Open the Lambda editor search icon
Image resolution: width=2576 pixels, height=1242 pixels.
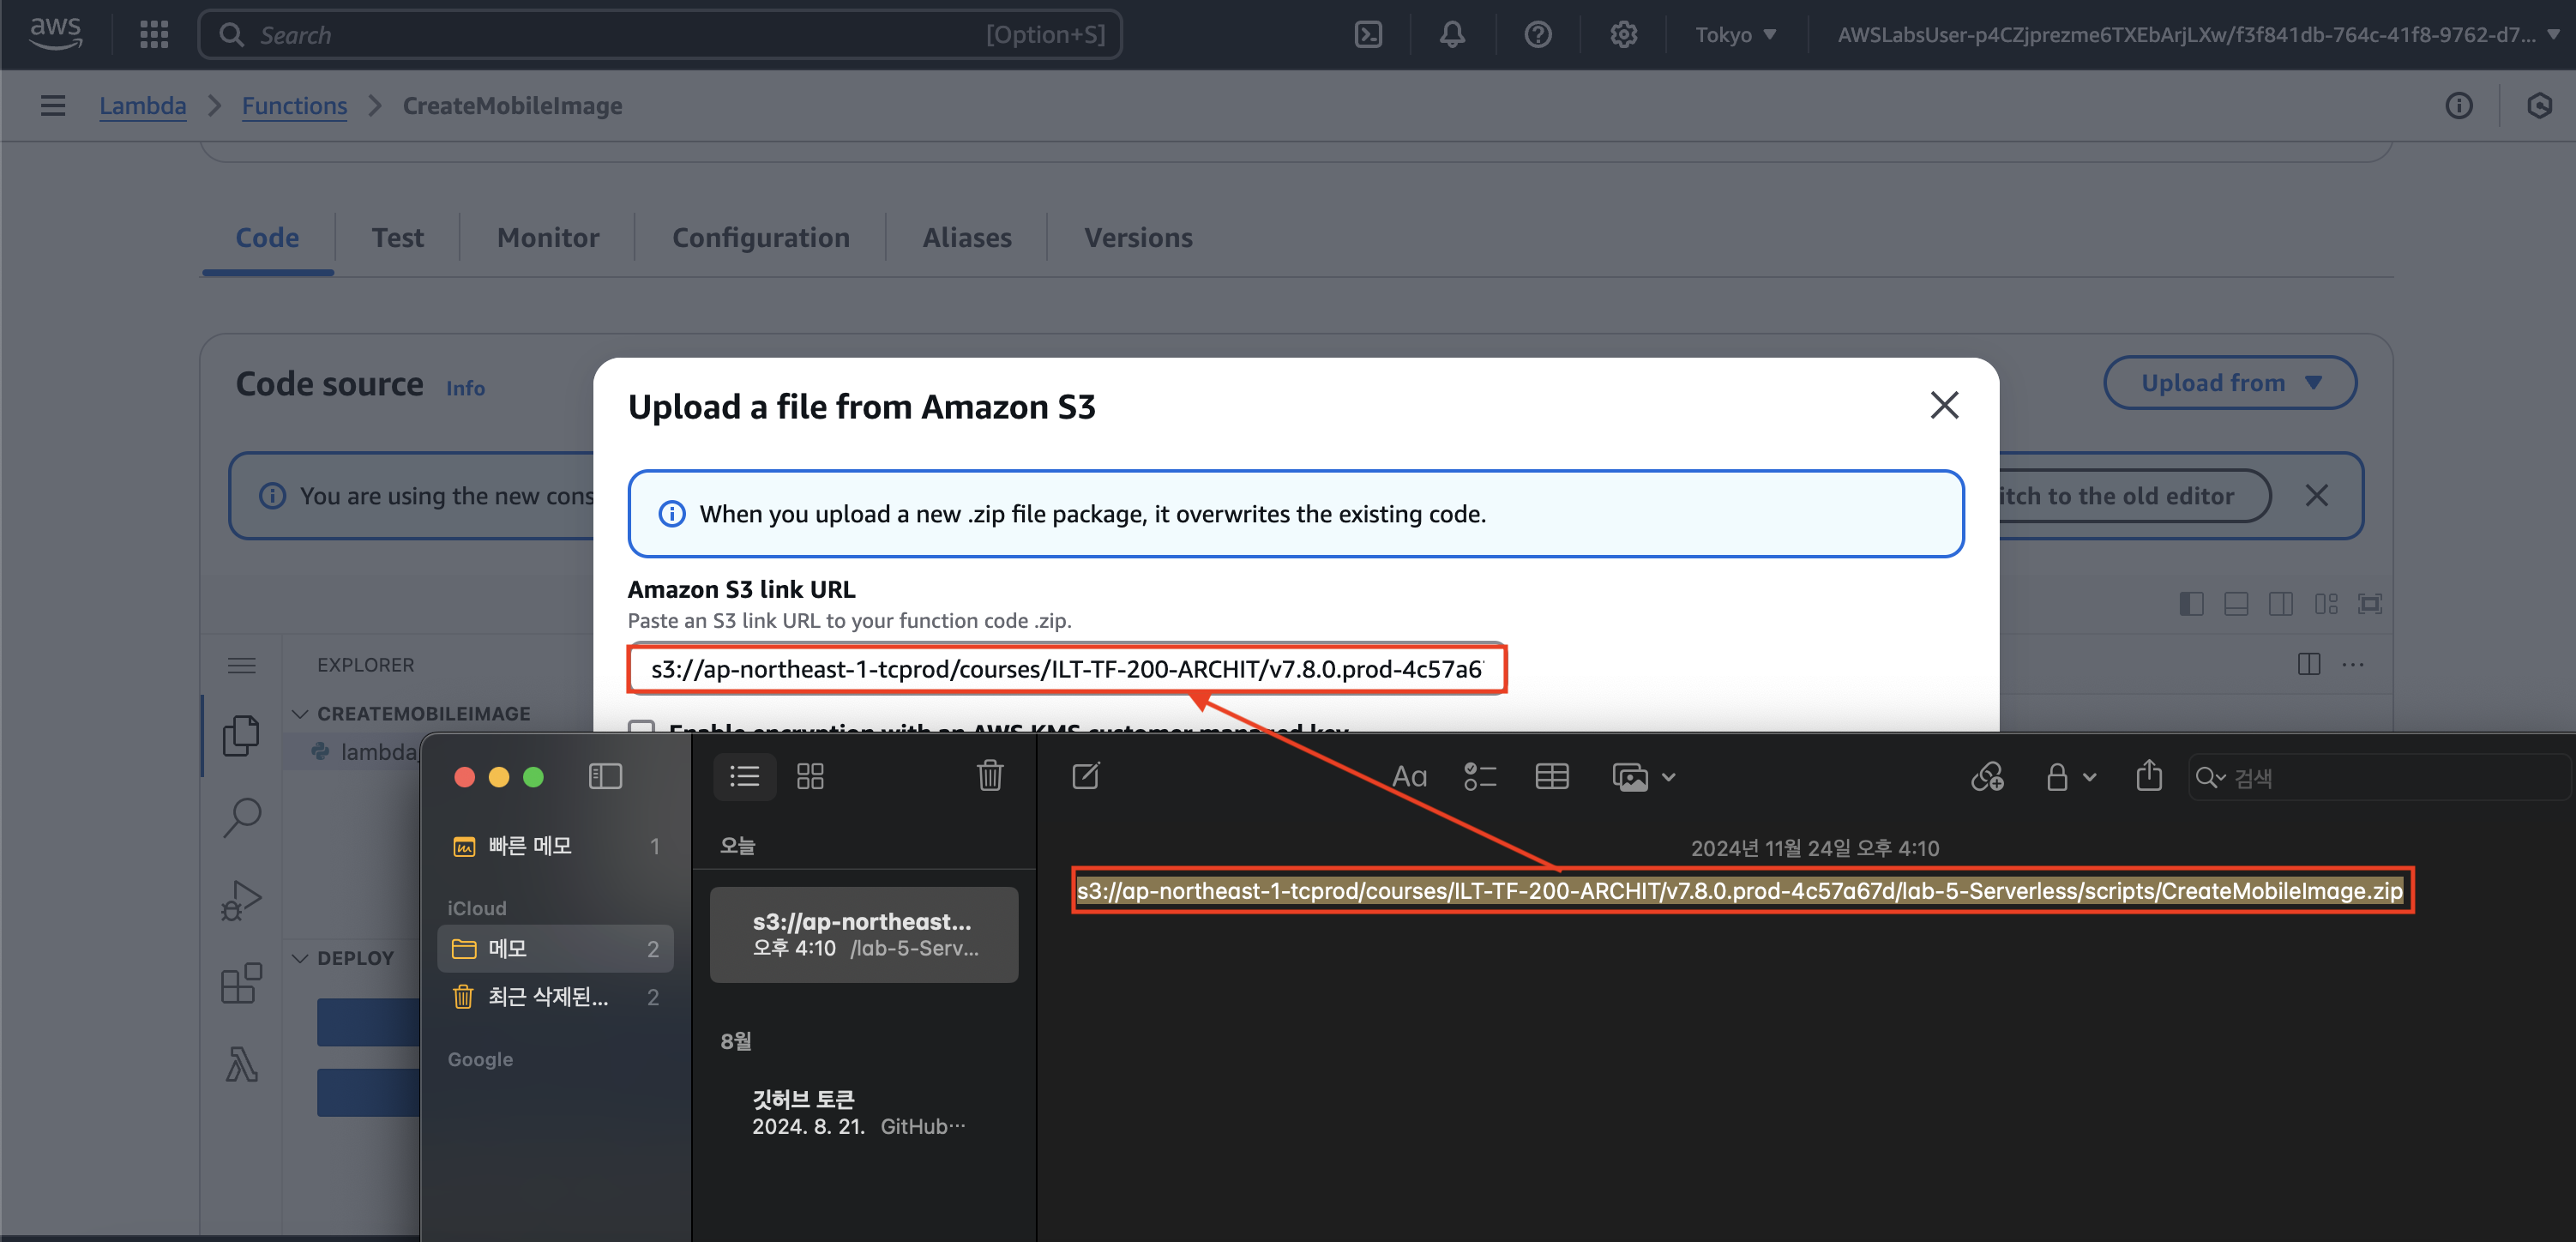241,817
